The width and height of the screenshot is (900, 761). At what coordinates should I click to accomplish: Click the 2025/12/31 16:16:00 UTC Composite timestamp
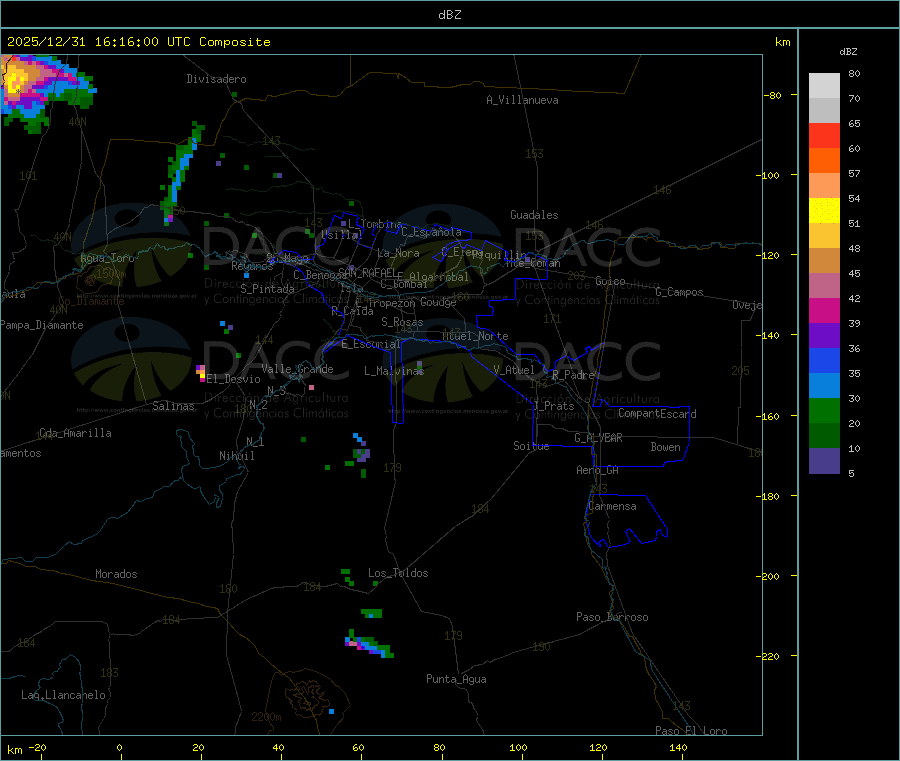(138, 42)
